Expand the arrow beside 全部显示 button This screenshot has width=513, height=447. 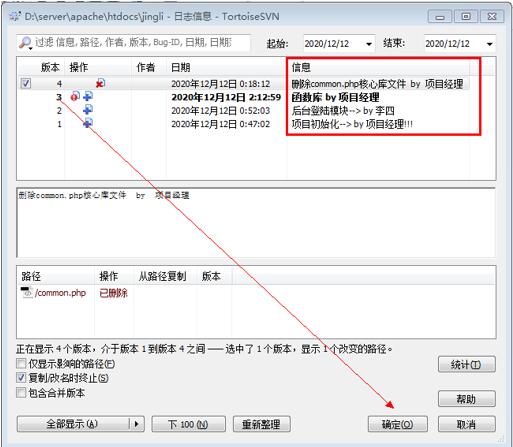pyautogui.click(x=136, y=424)
